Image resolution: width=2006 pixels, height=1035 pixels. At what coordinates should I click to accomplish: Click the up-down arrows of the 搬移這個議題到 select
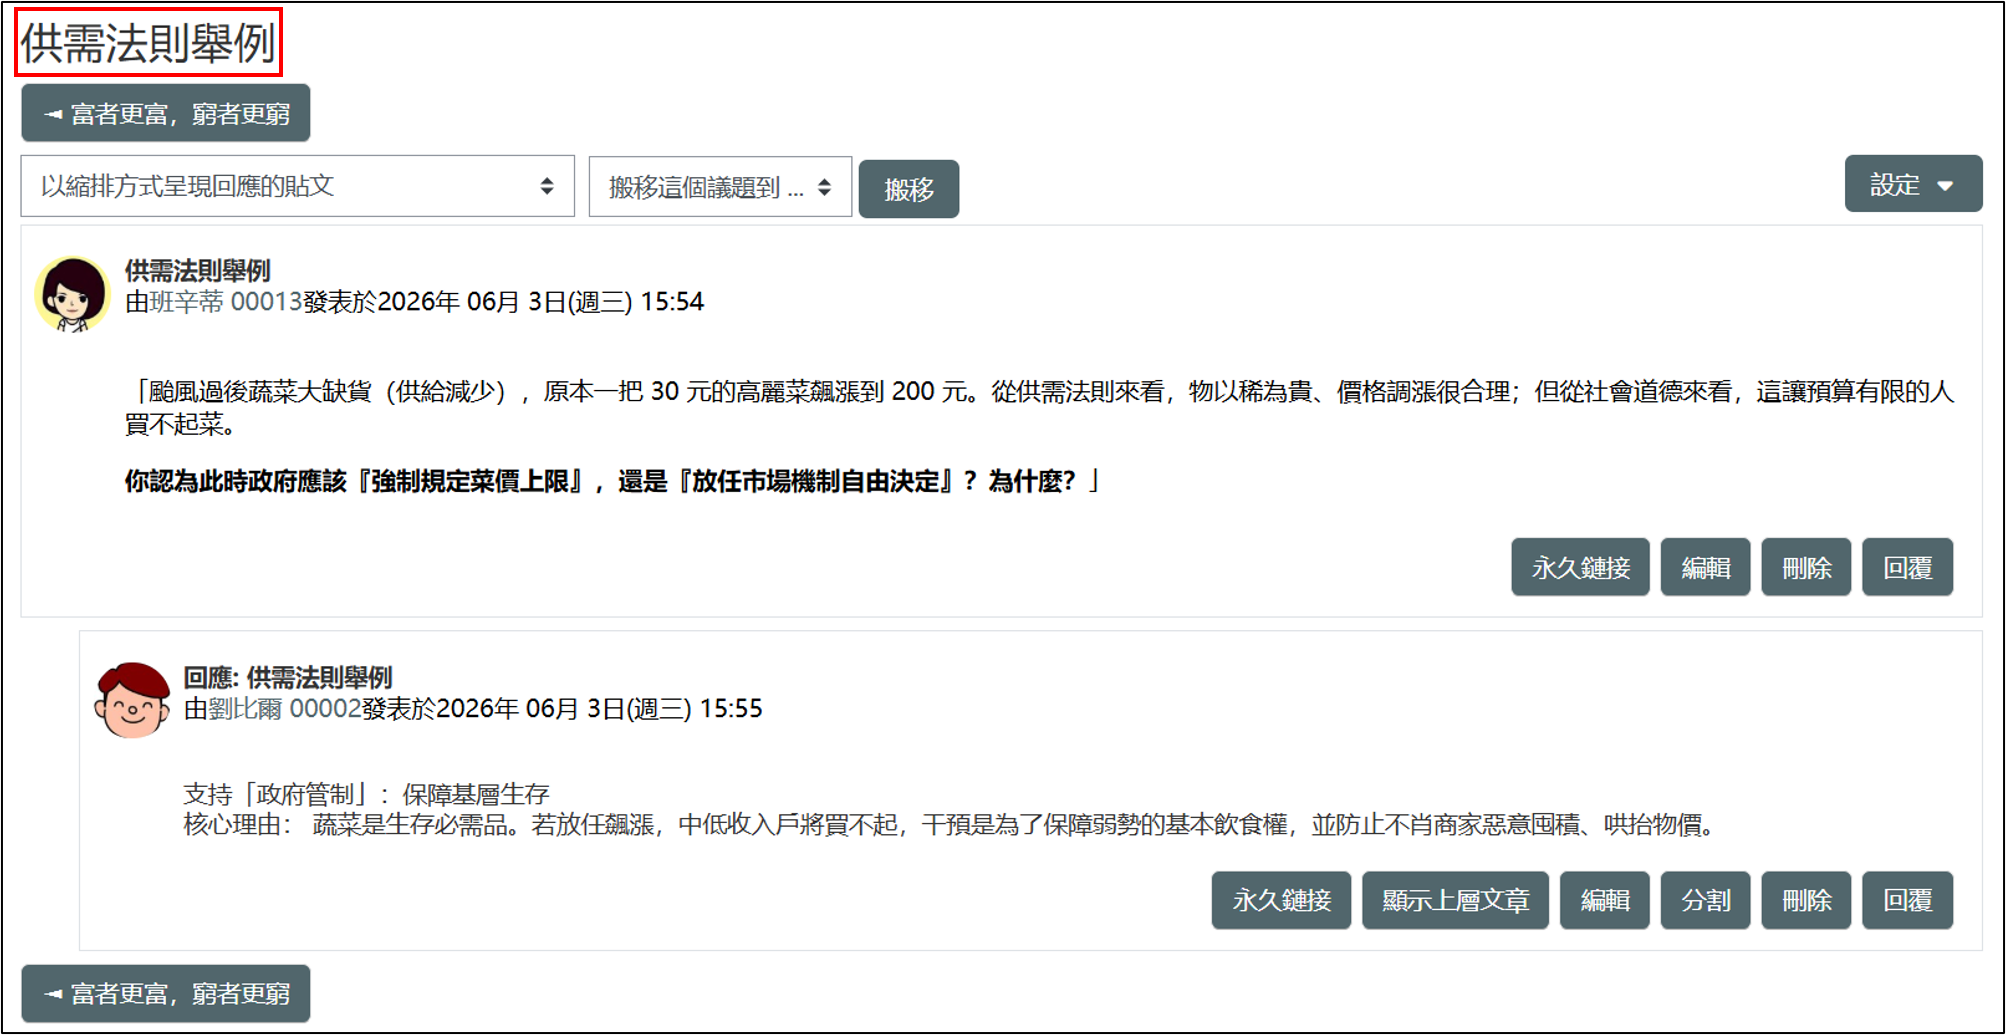[824, 187]
